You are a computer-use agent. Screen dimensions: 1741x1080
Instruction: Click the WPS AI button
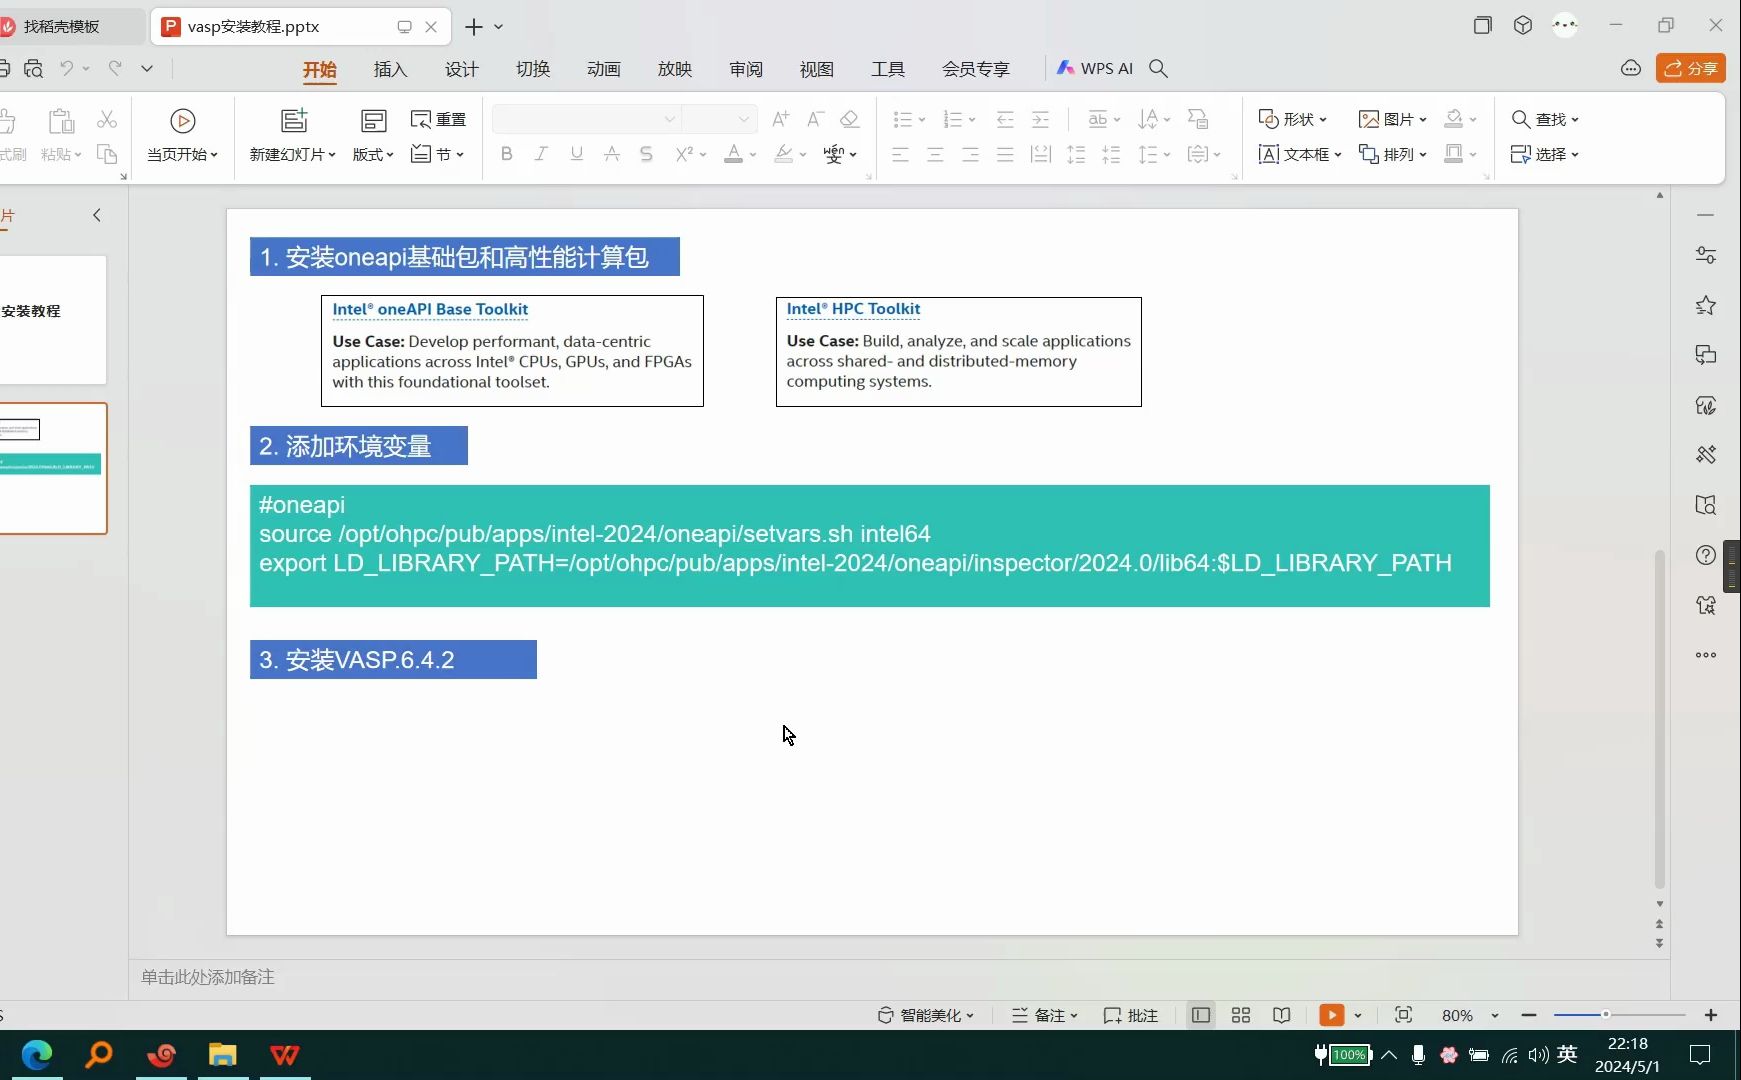[x=1095, y=68]
